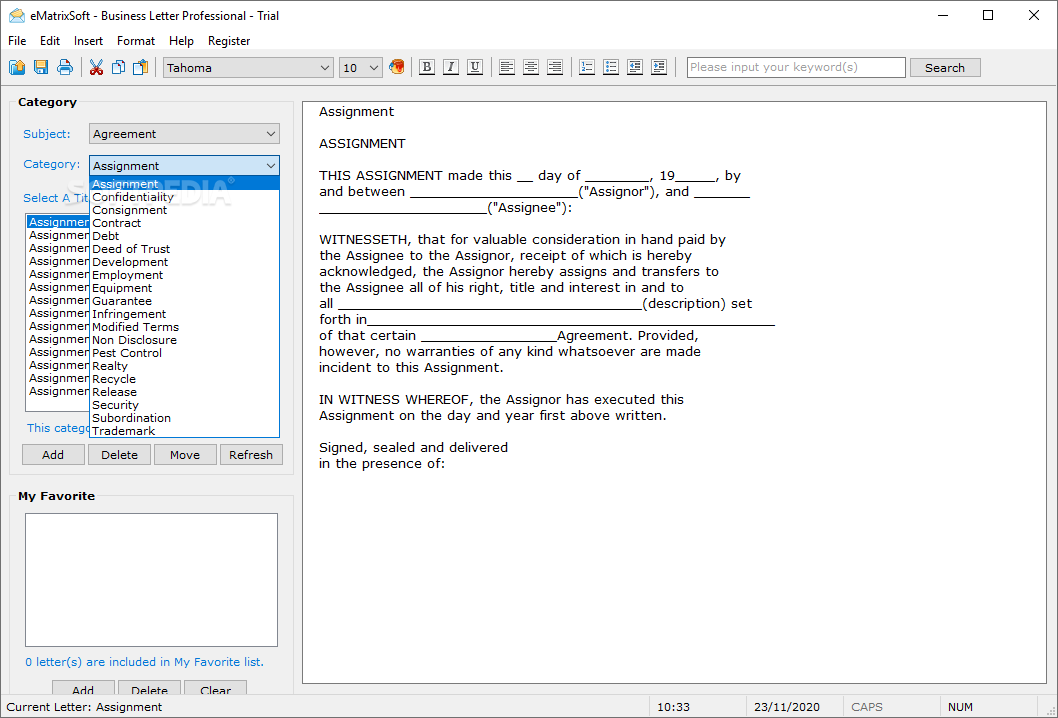Open the Help menu
This screenshot has height=718, width=1058.
pos(181,41)
